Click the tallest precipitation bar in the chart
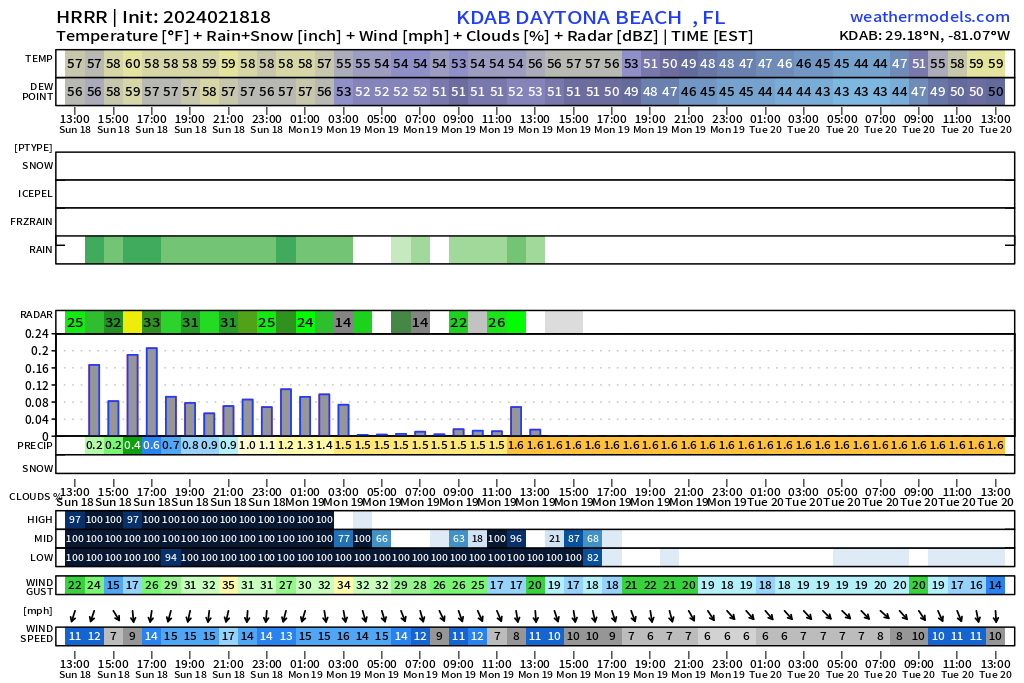The image size is (1024, 683). [152, 392]
